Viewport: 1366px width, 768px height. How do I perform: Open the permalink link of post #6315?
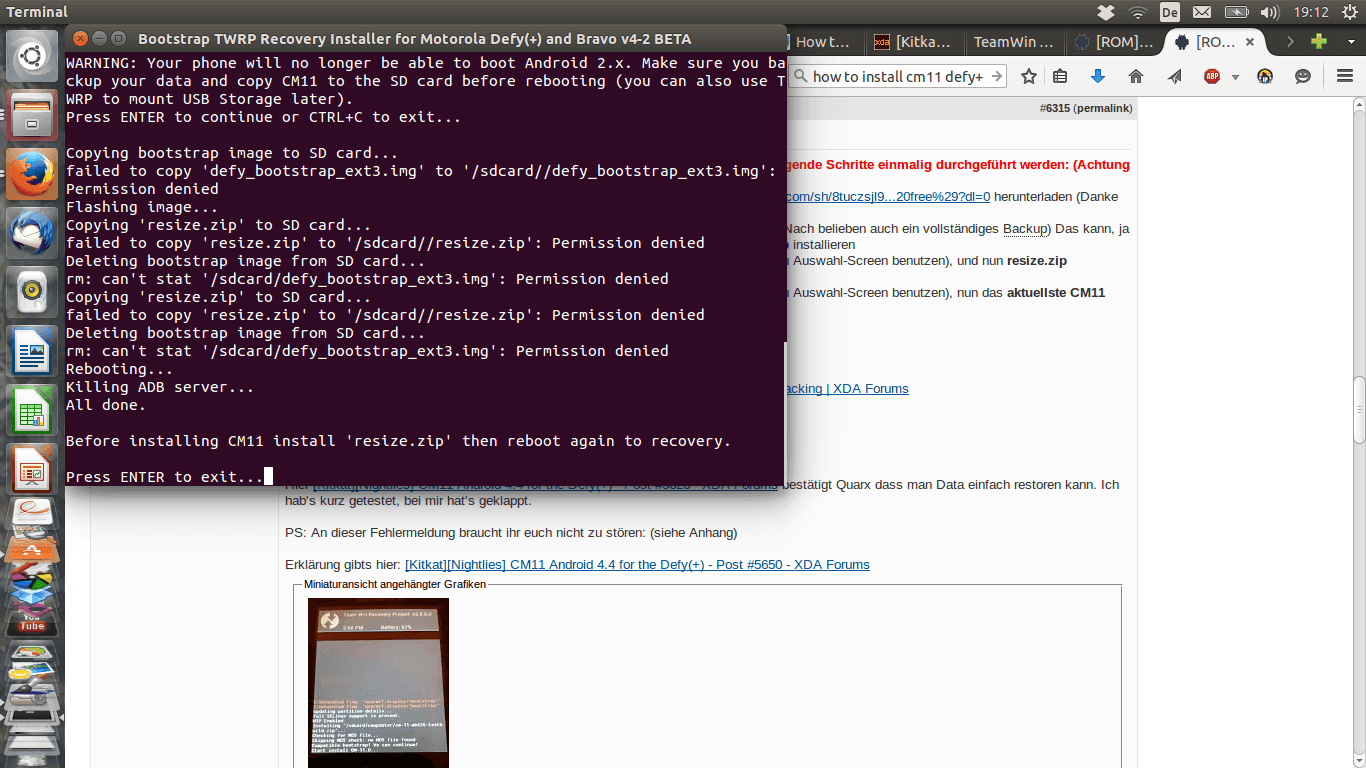click(x=1104, y=107)
